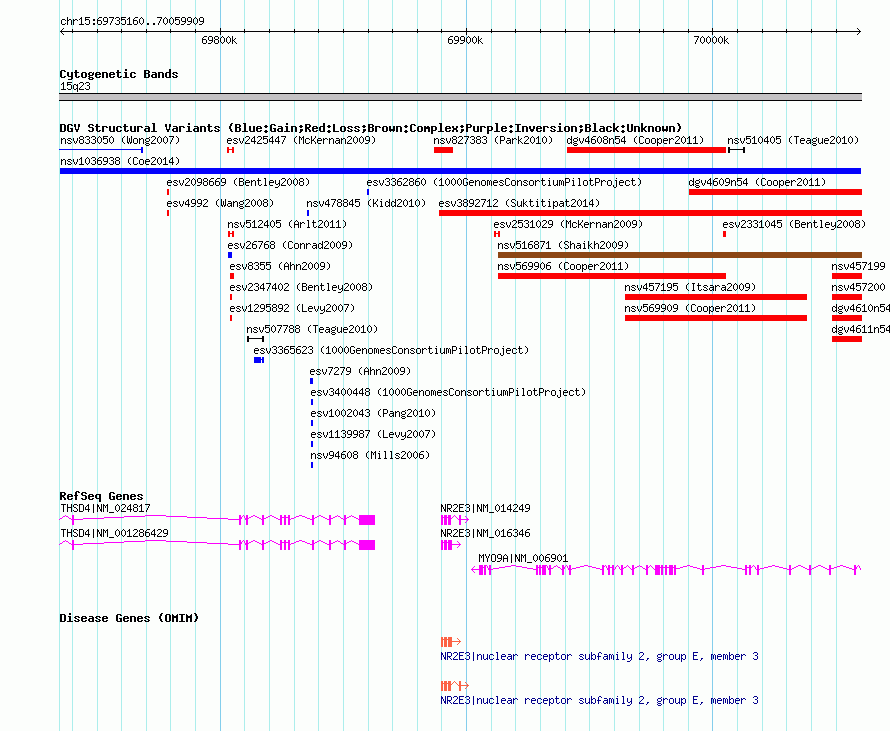
Task: Open the nsv457195 (Itsara2009) label
Action: pos(690,287)
